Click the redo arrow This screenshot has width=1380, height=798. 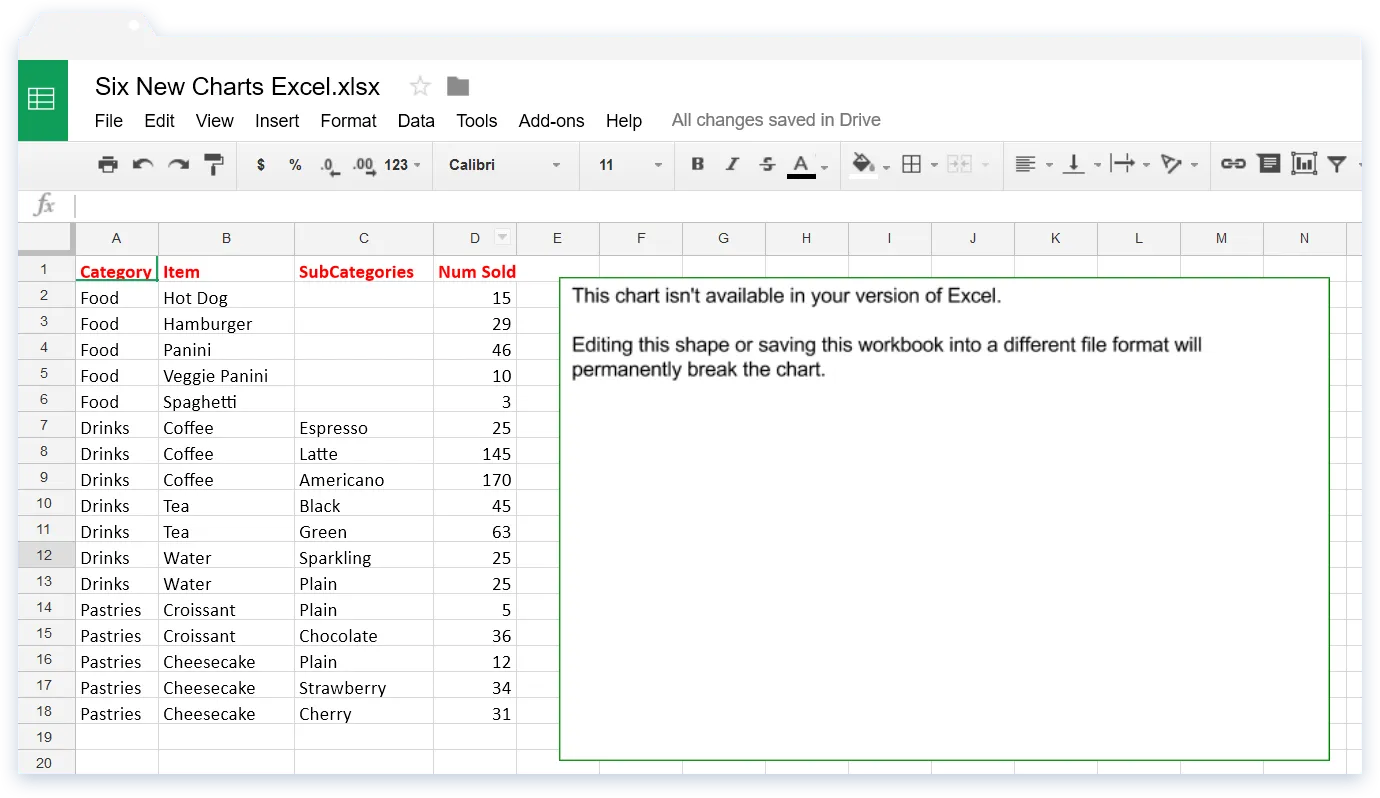point(178,165)
